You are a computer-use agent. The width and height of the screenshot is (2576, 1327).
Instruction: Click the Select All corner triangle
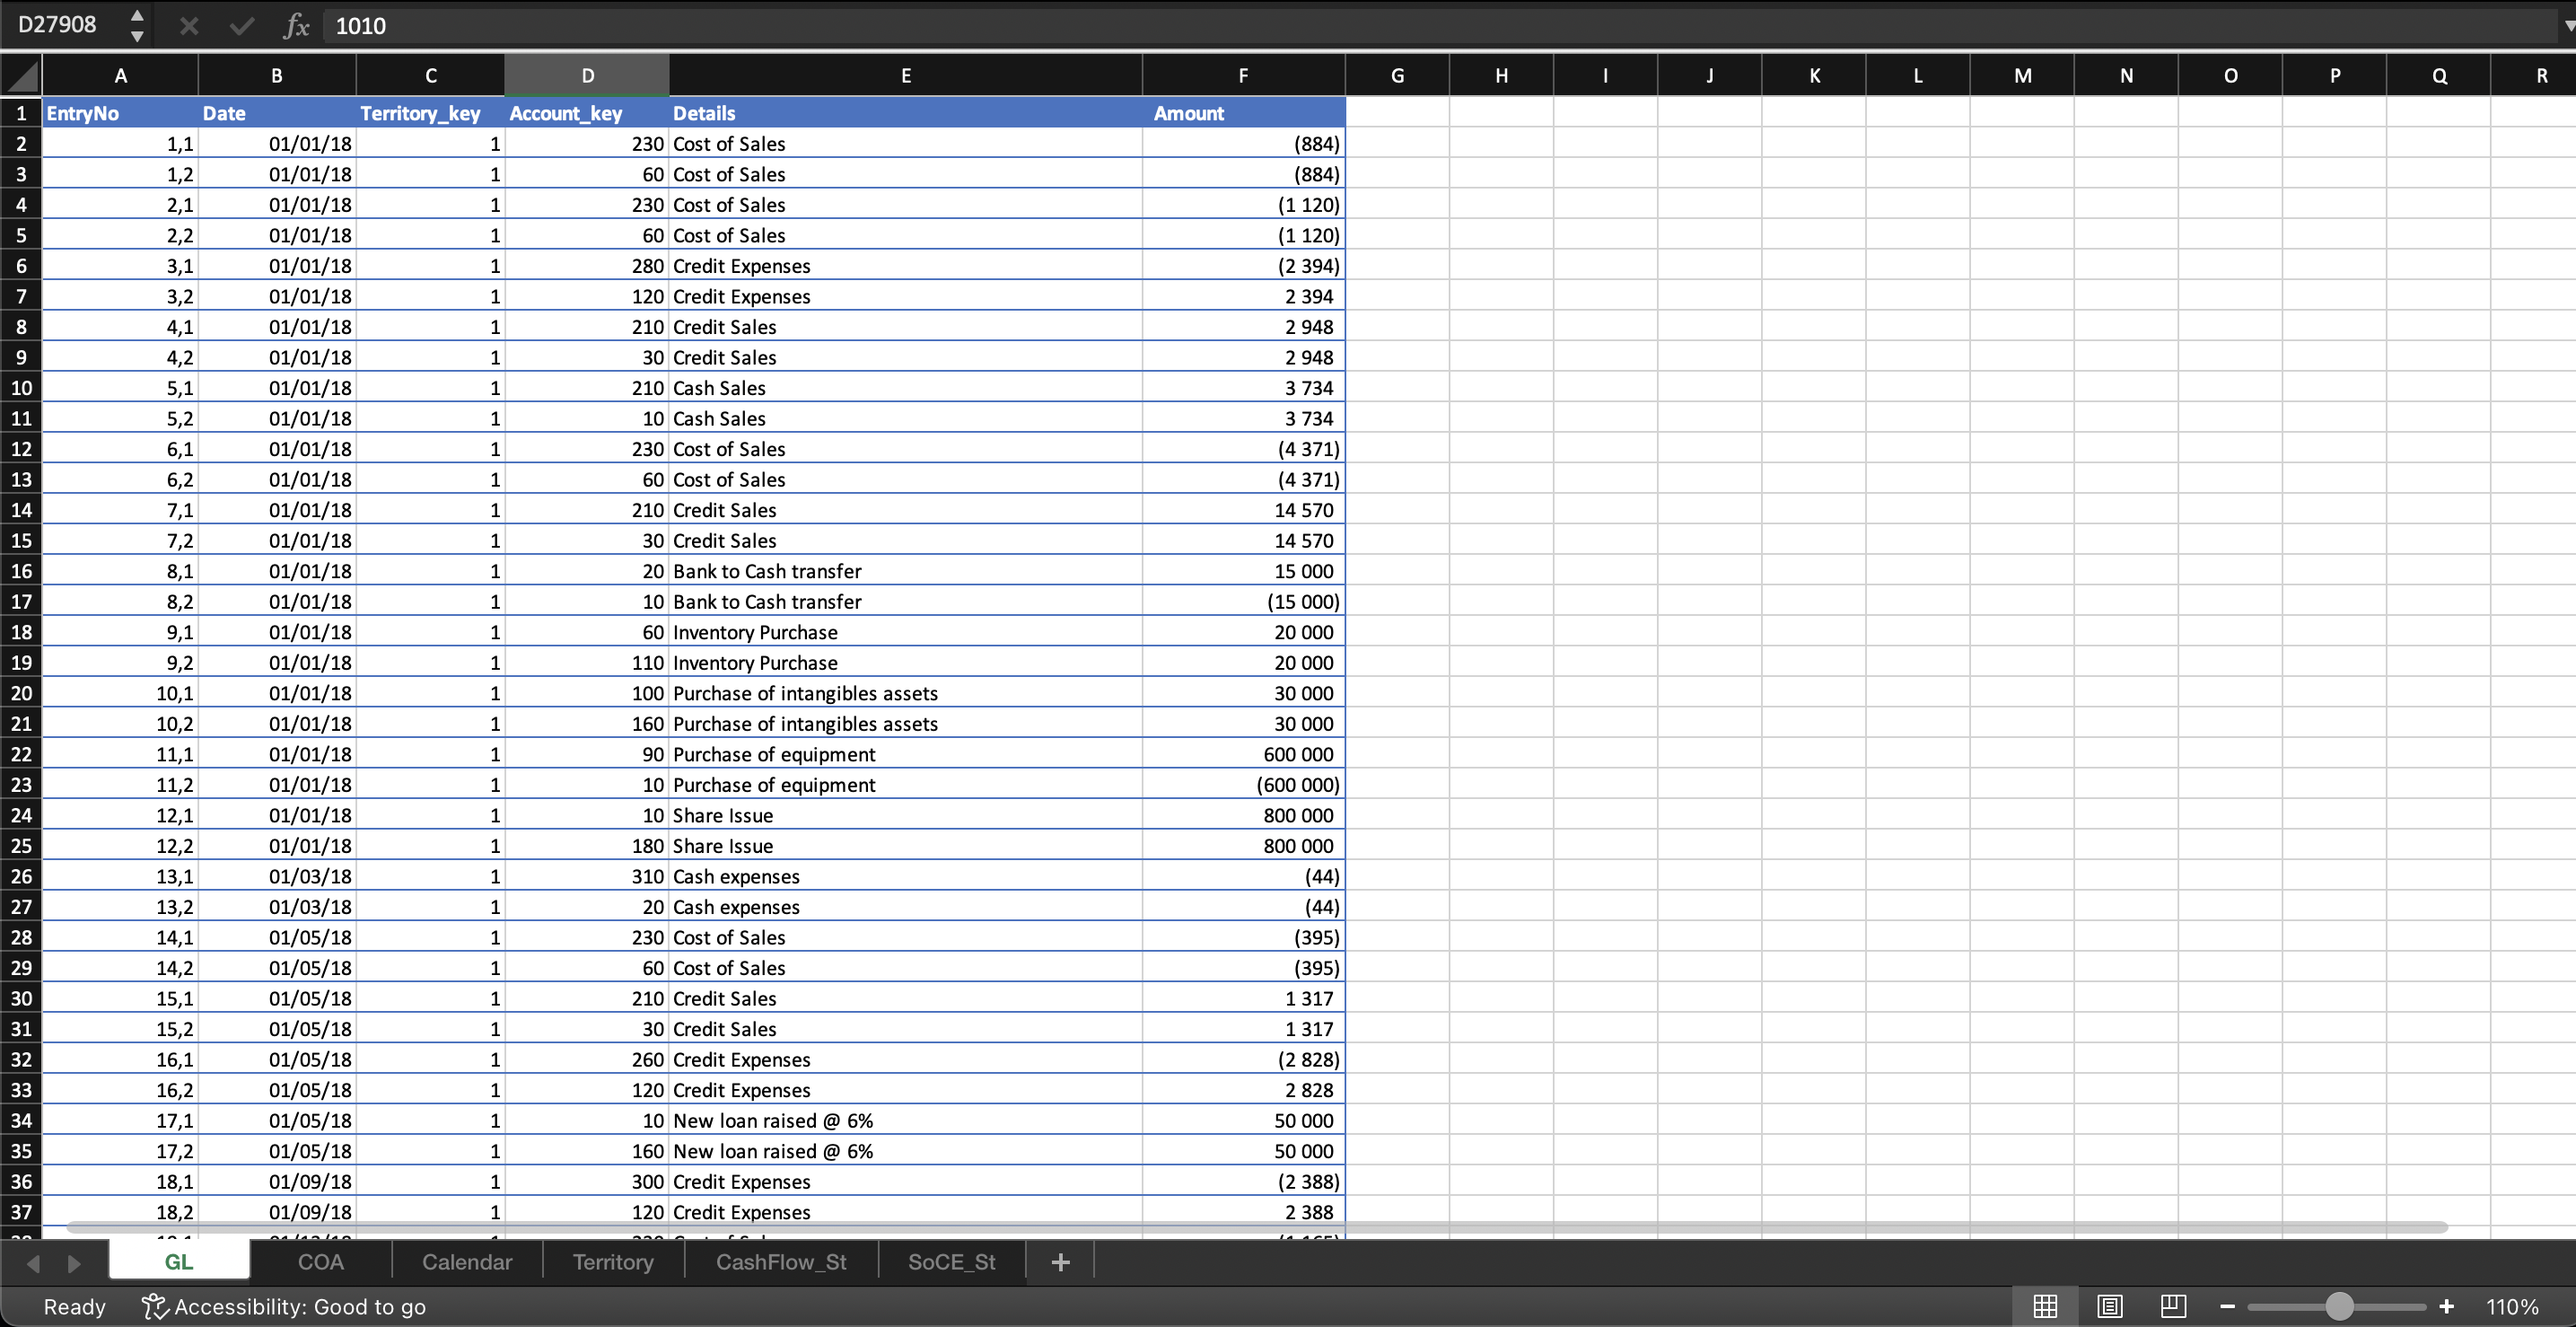click(x=21, y=76)
